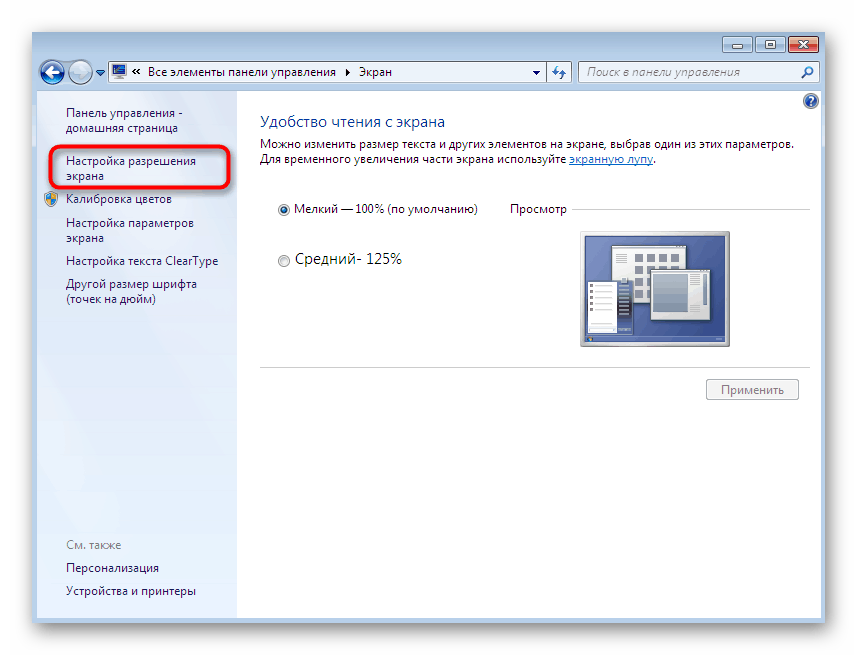Click the UAC shield beside Калибровка цветов
This screenshot has width=857, height=655.
click(50, 199)
